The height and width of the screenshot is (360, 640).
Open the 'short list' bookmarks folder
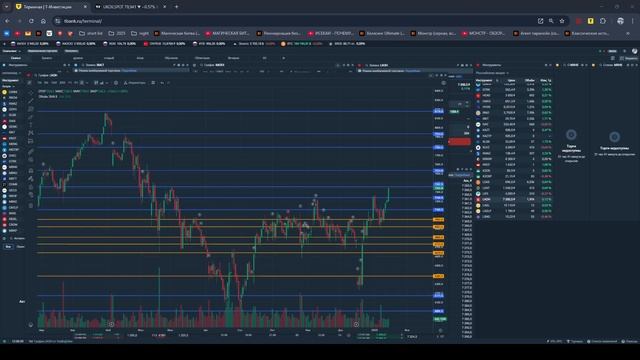click(x=91, y=33)
